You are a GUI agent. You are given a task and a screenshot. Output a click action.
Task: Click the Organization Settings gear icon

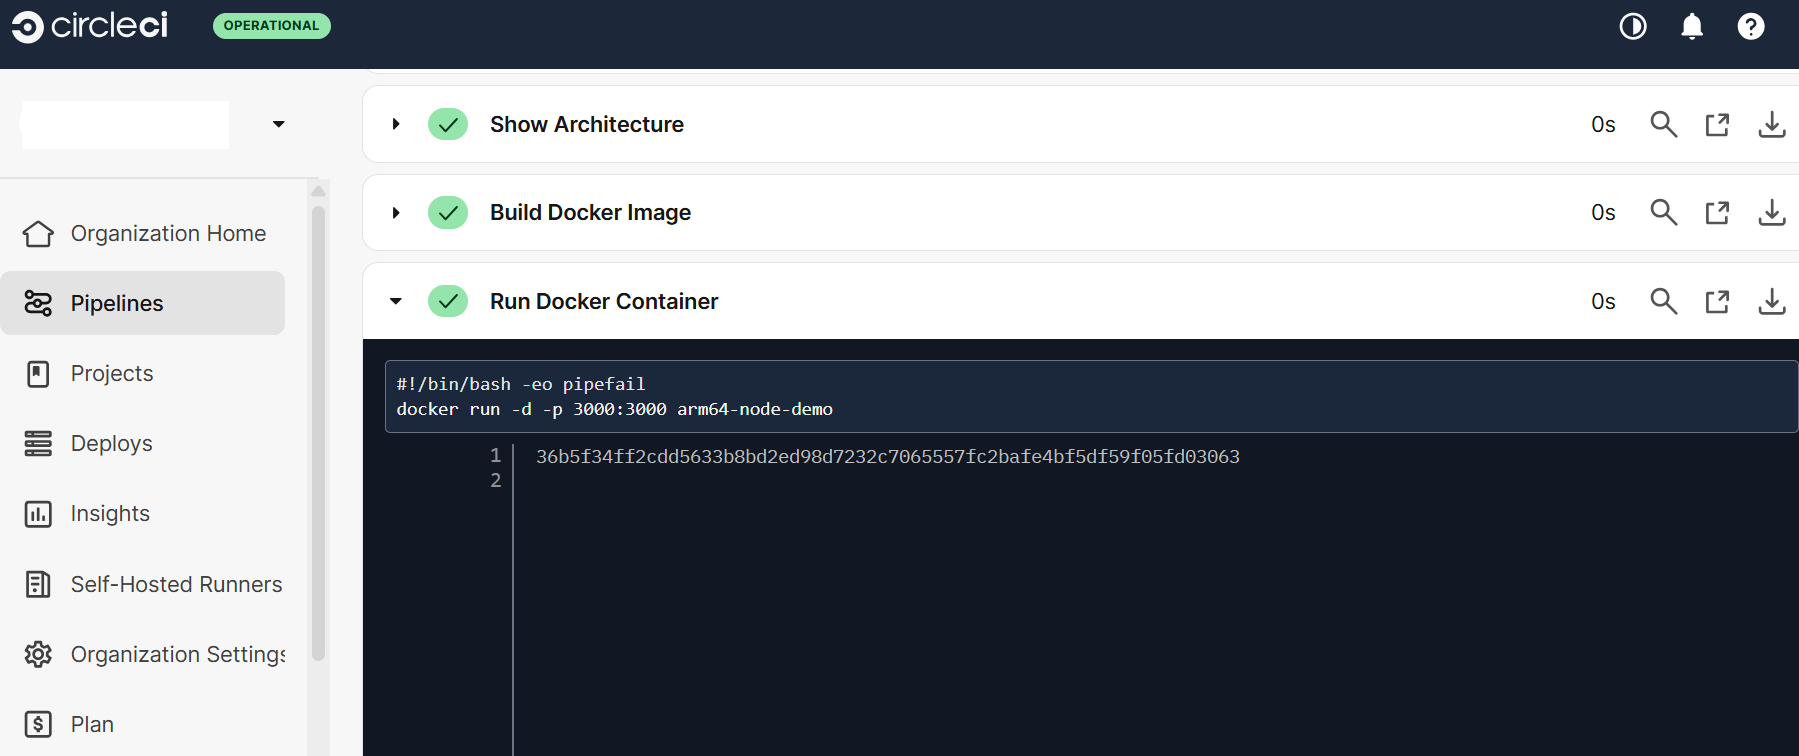pyautogui.click(x=38, y=654)
